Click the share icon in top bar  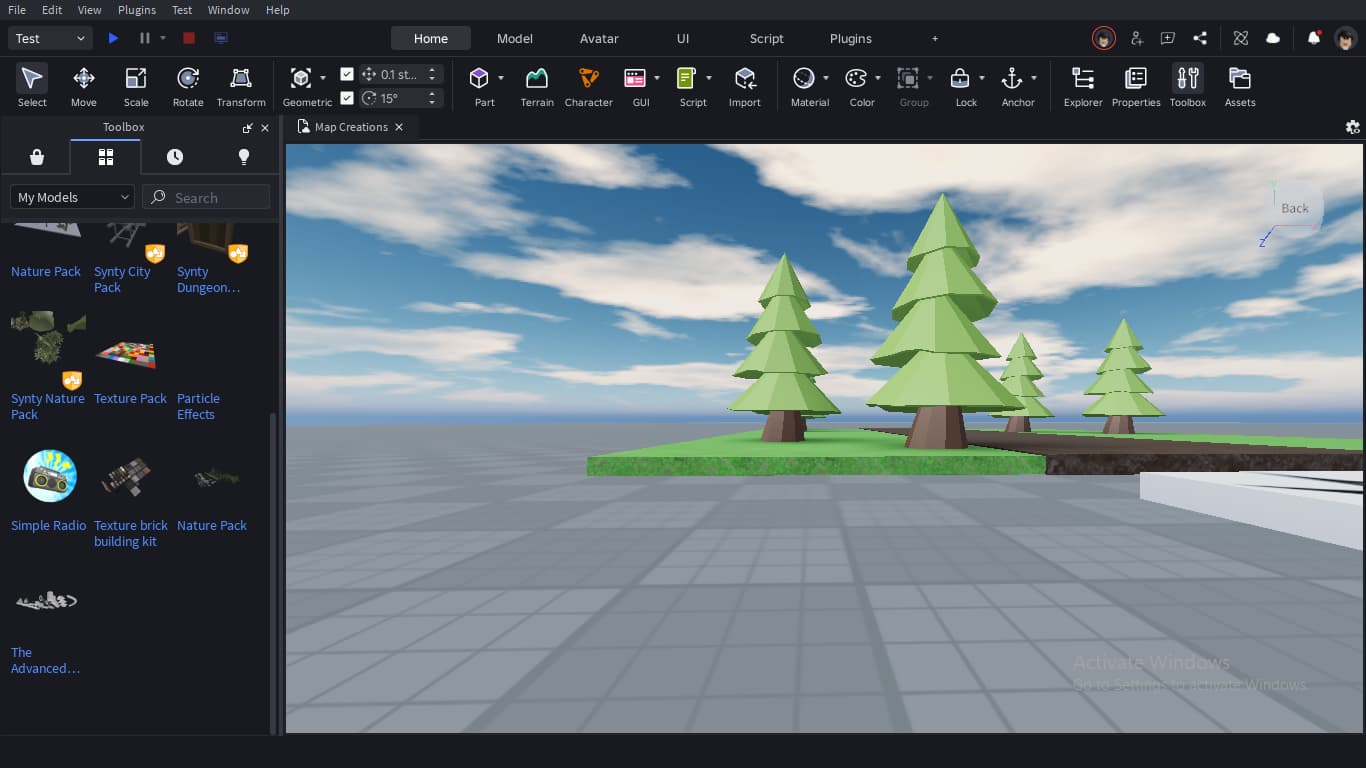tap(1200, 38)
